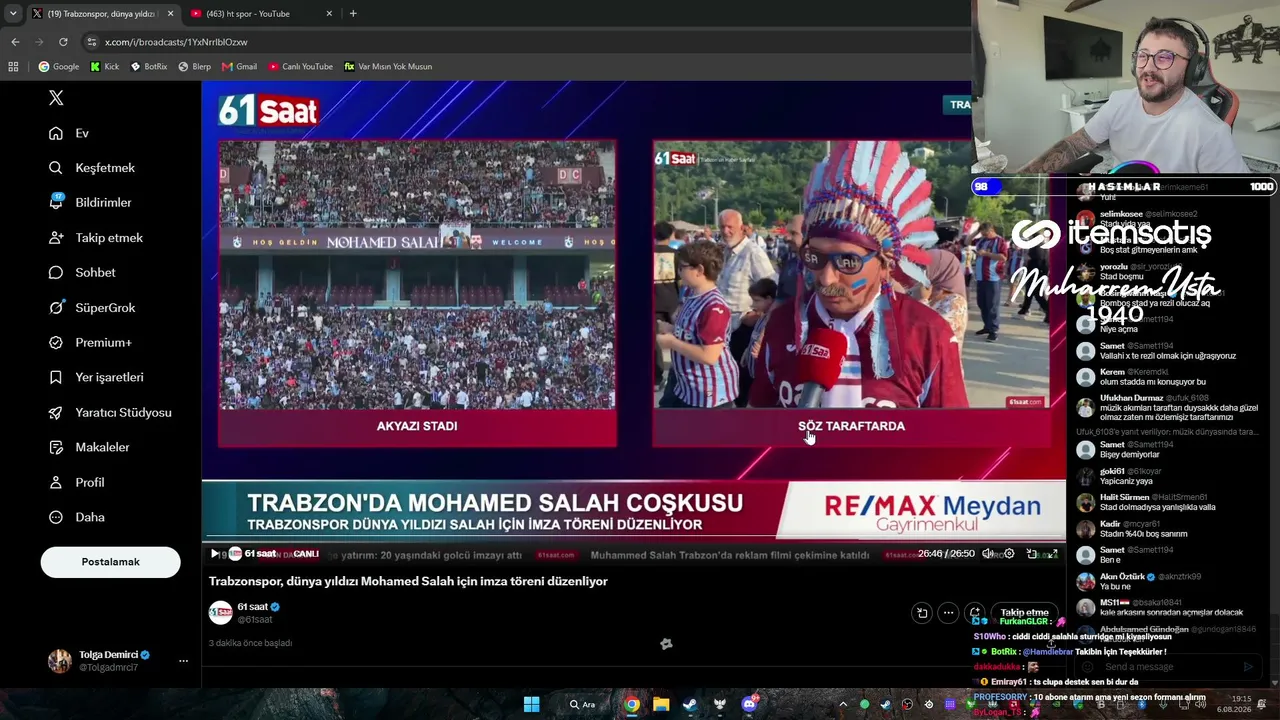Enter fullscreen on the video player
1280x720 pixels.
1053,554
